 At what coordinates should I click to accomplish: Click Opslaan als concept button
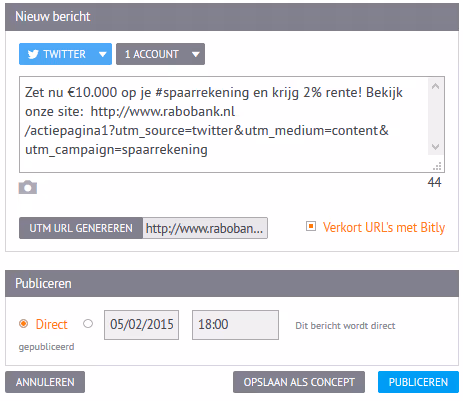pos(299,382)
